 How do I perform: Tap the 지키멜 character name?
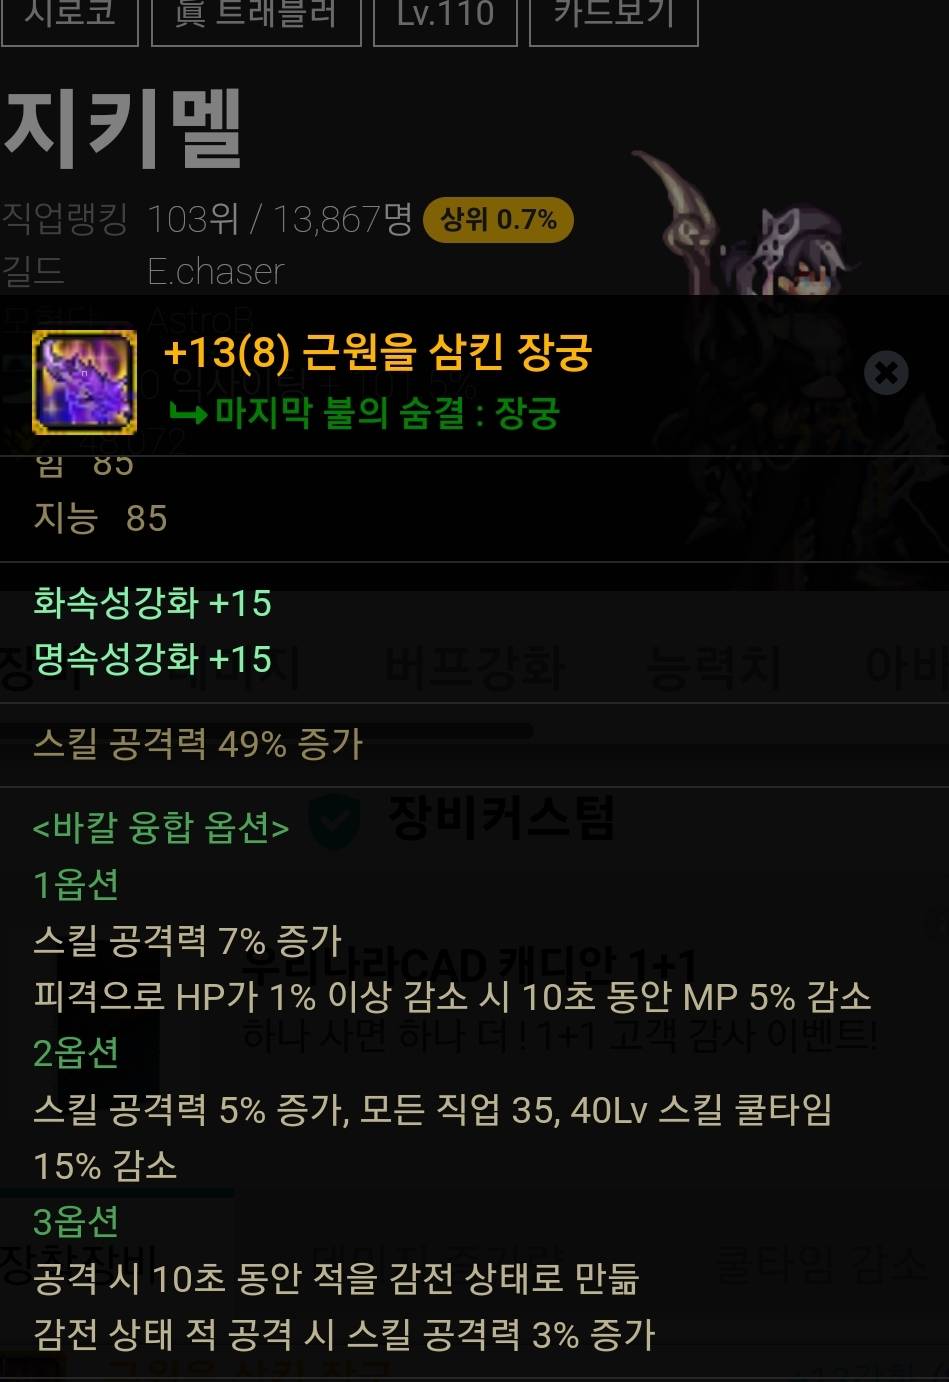tap(124, 130)
